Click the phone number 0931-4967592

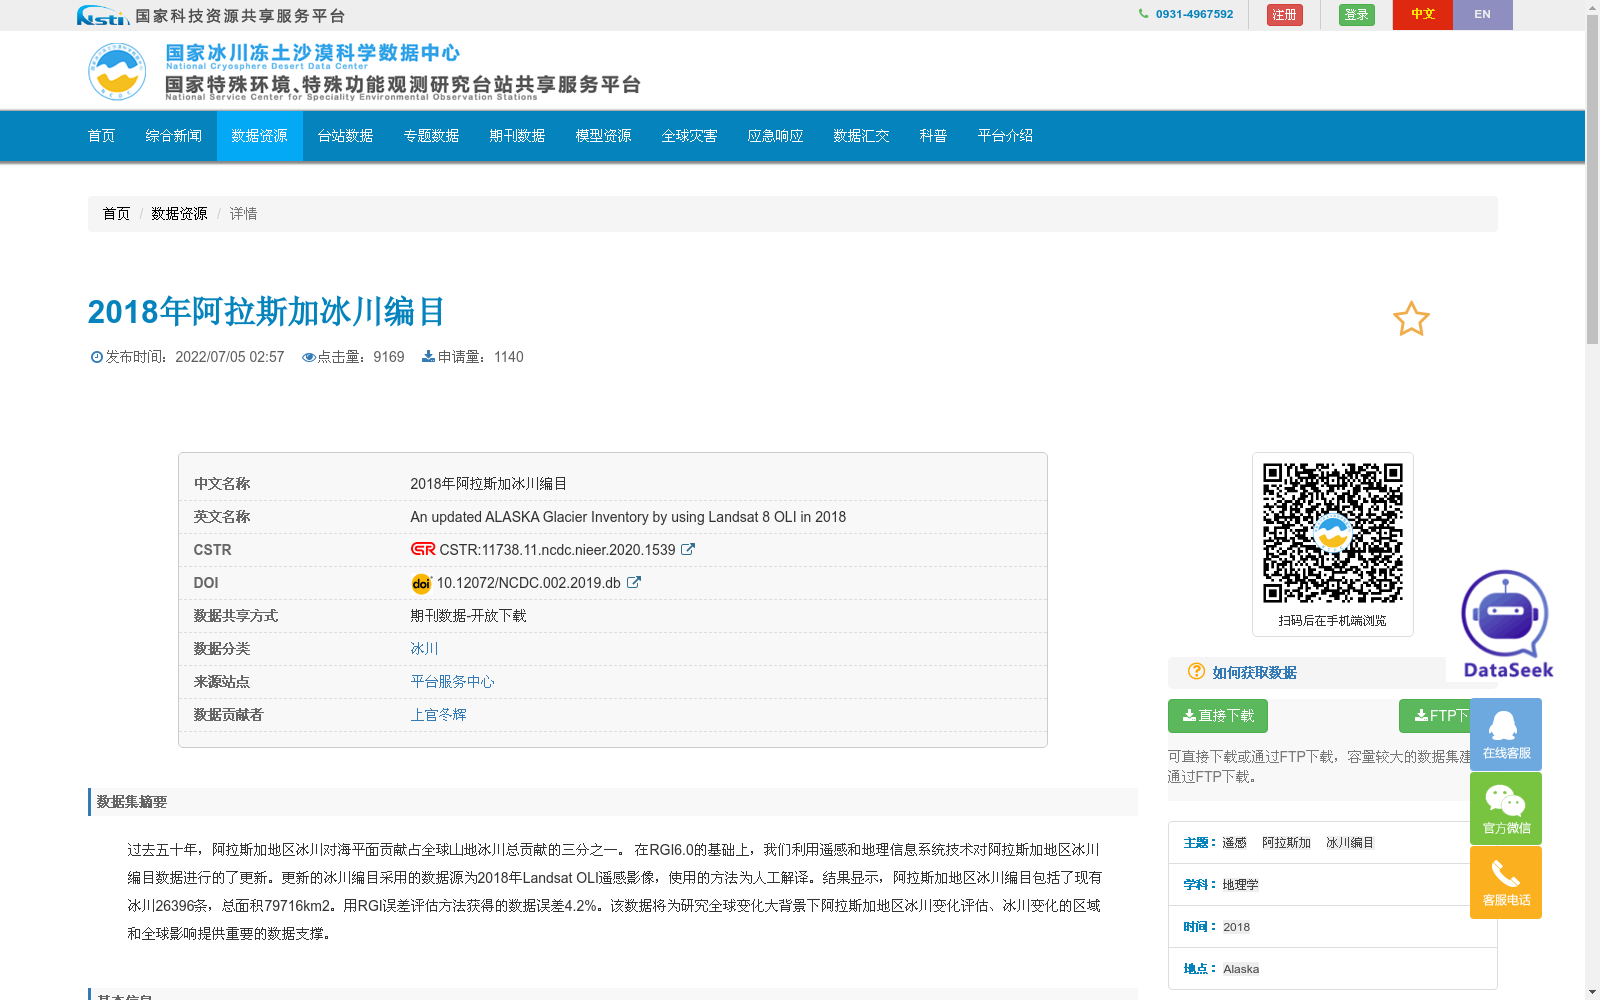[x=1194, y=14]
